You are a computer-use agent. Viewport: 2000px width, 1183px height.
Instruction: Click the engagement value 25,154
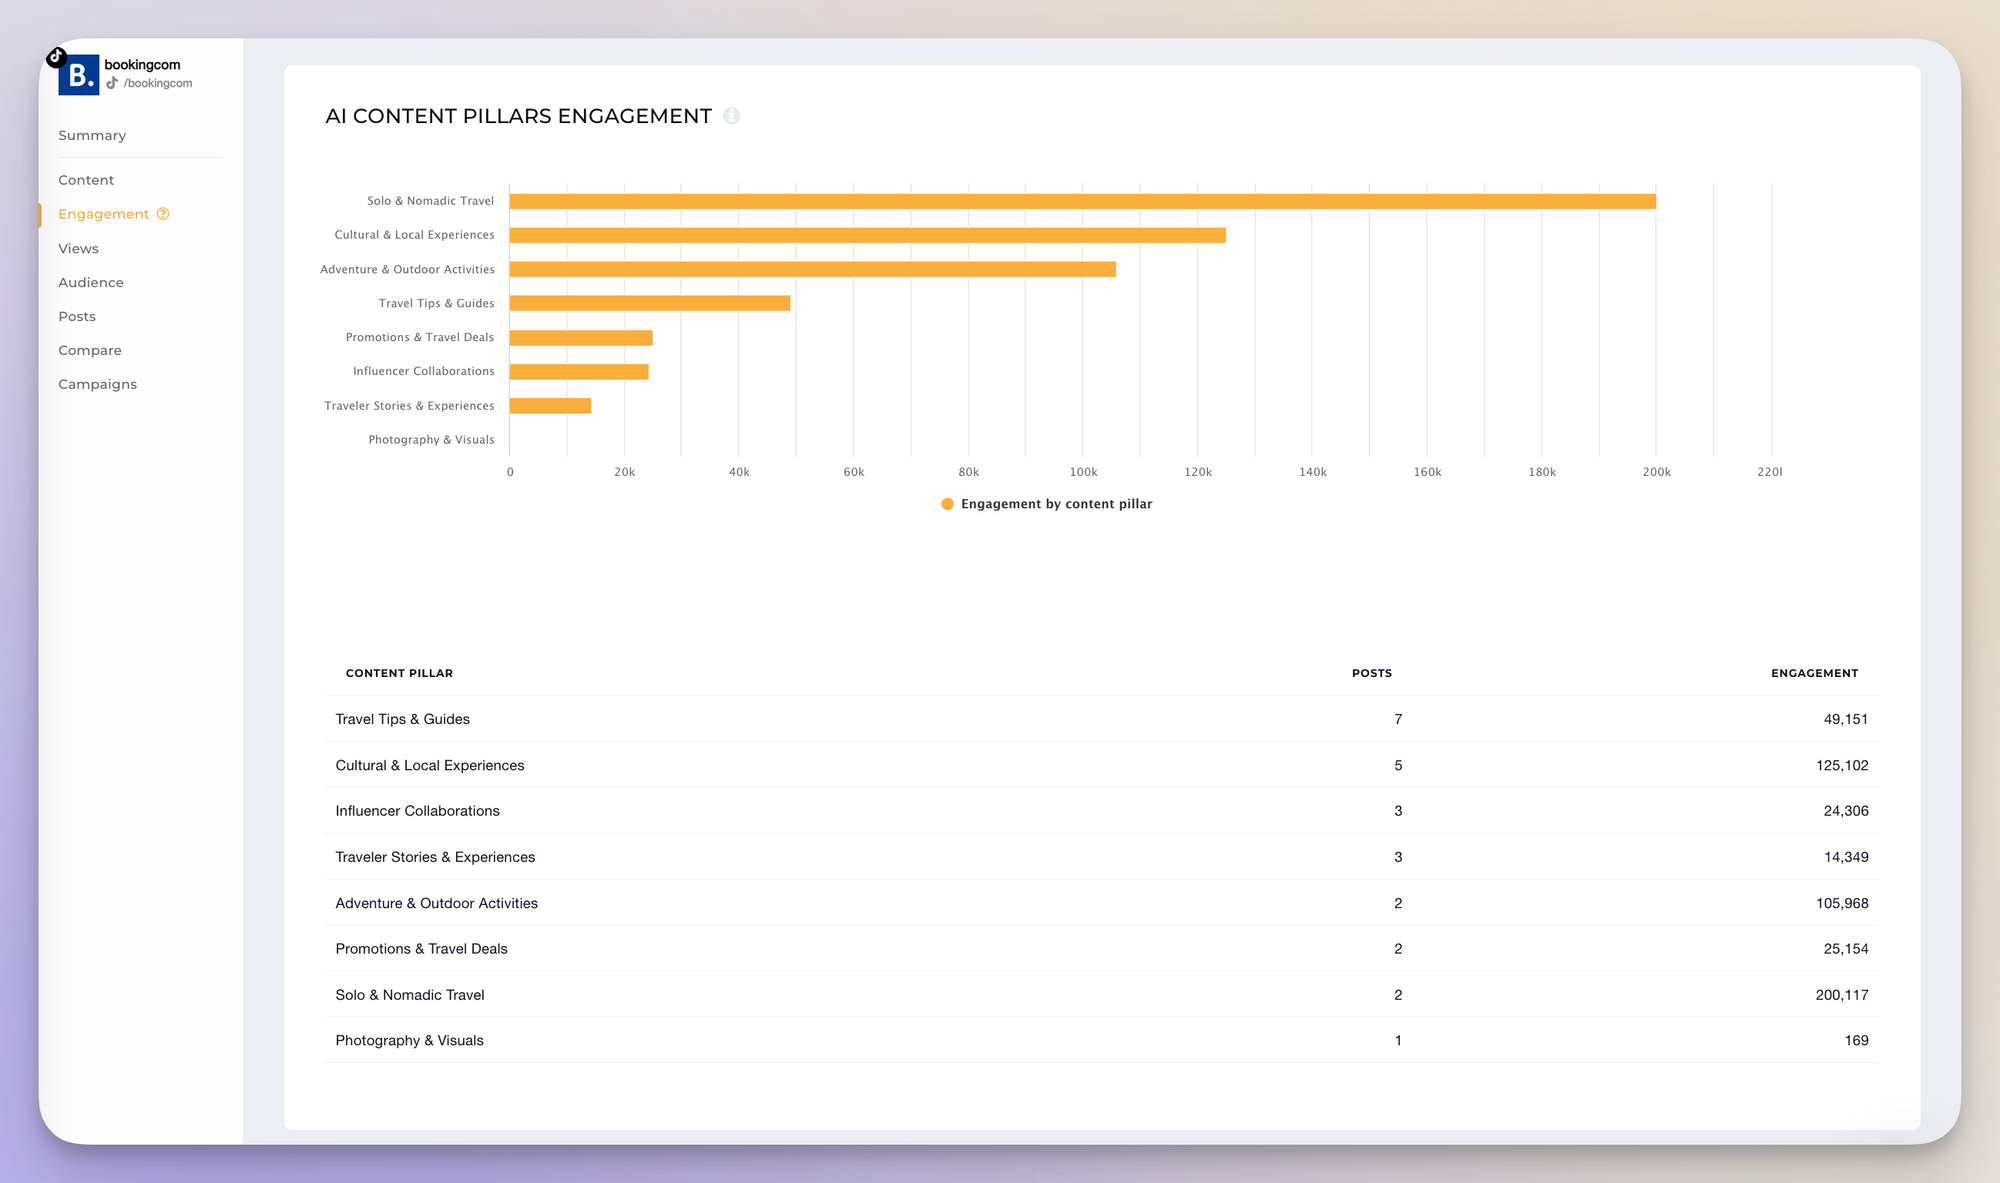coord(1846,949)
